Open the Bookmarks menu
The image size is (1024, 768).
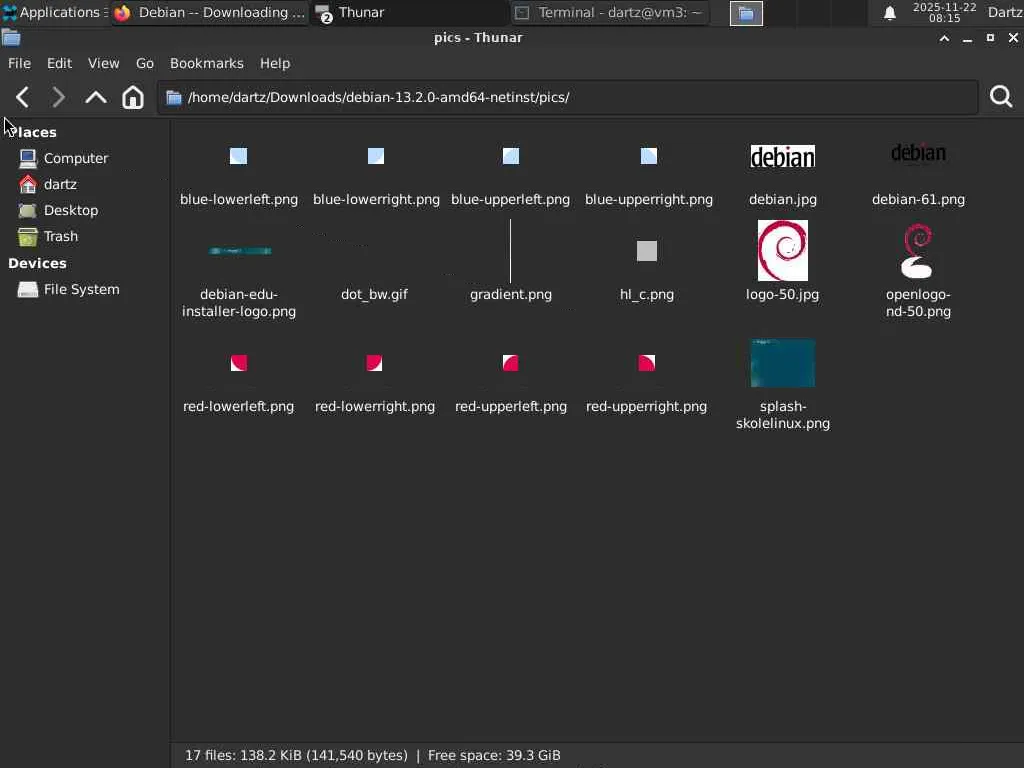[x=206, y=63]
